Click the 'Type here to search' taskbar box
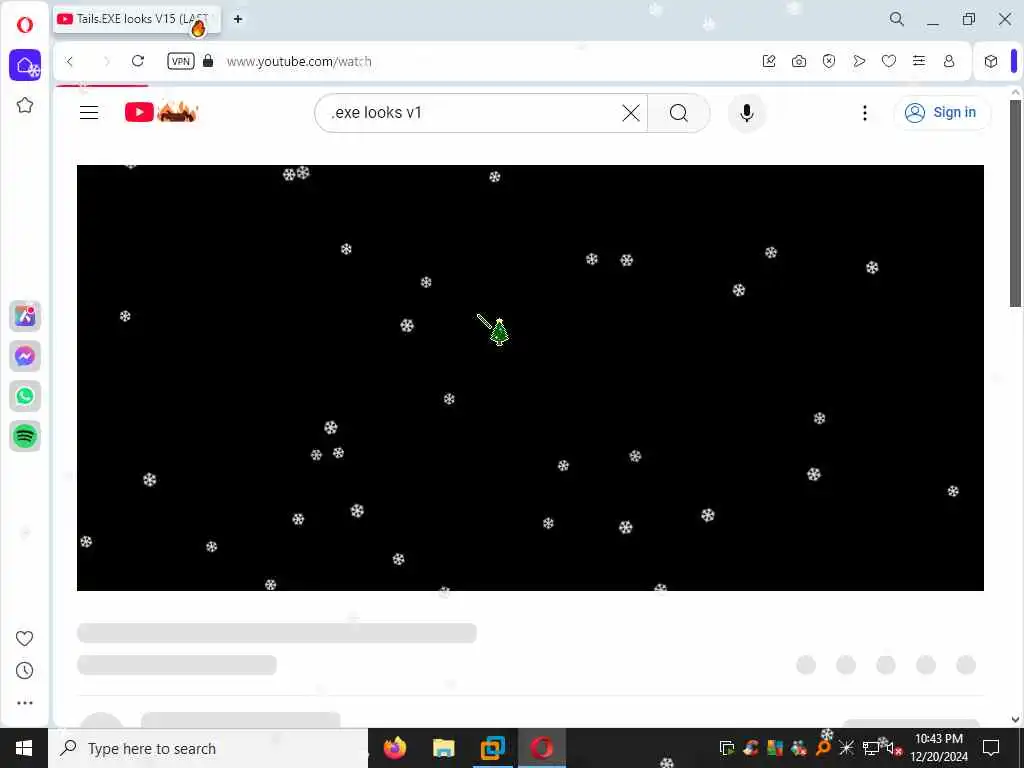1024x768 pixels. [208, 748]
